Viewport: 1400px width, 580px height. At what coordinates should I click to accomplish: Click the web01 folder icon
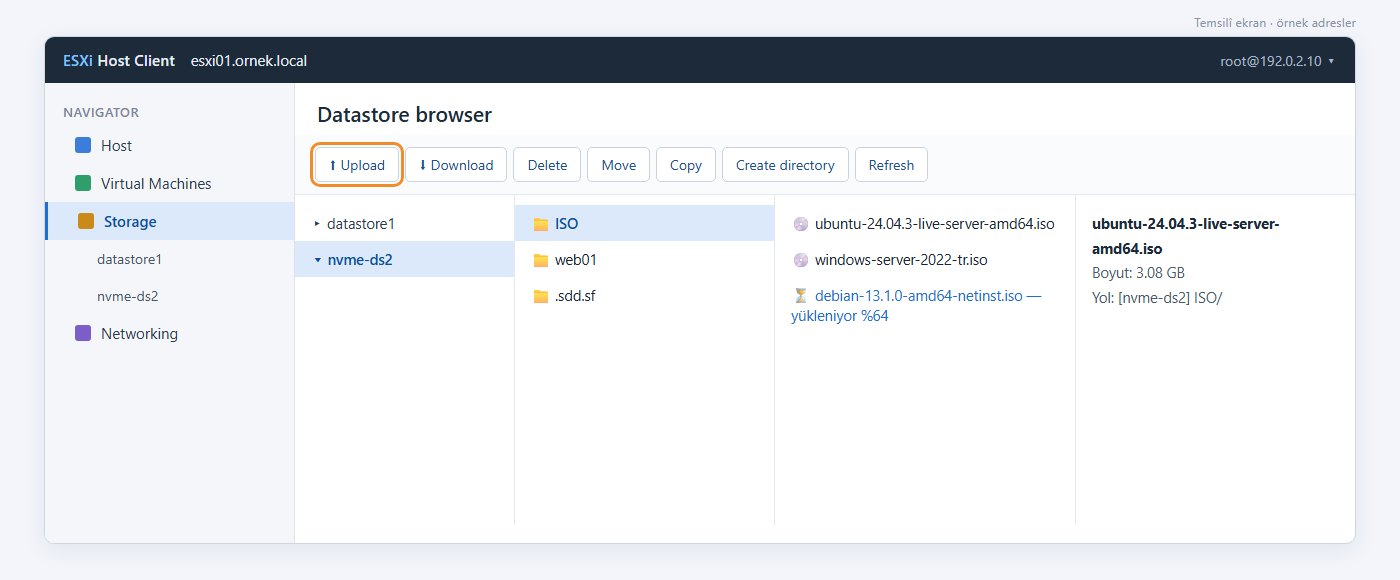click(x=541, y=260)
